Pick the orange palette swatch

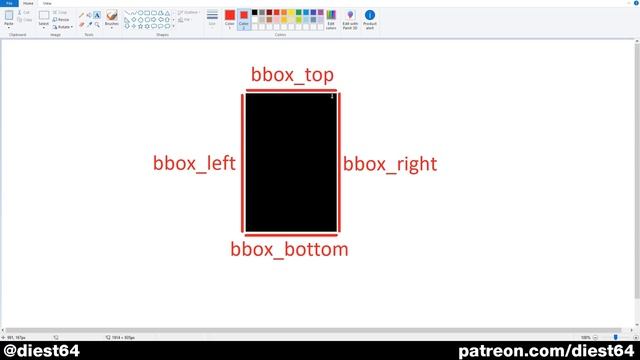(284, 12)
